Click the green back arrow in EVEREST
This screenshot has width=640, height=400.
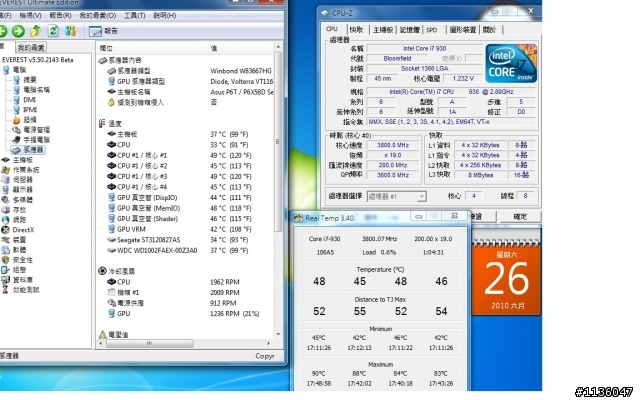[2, 31]
